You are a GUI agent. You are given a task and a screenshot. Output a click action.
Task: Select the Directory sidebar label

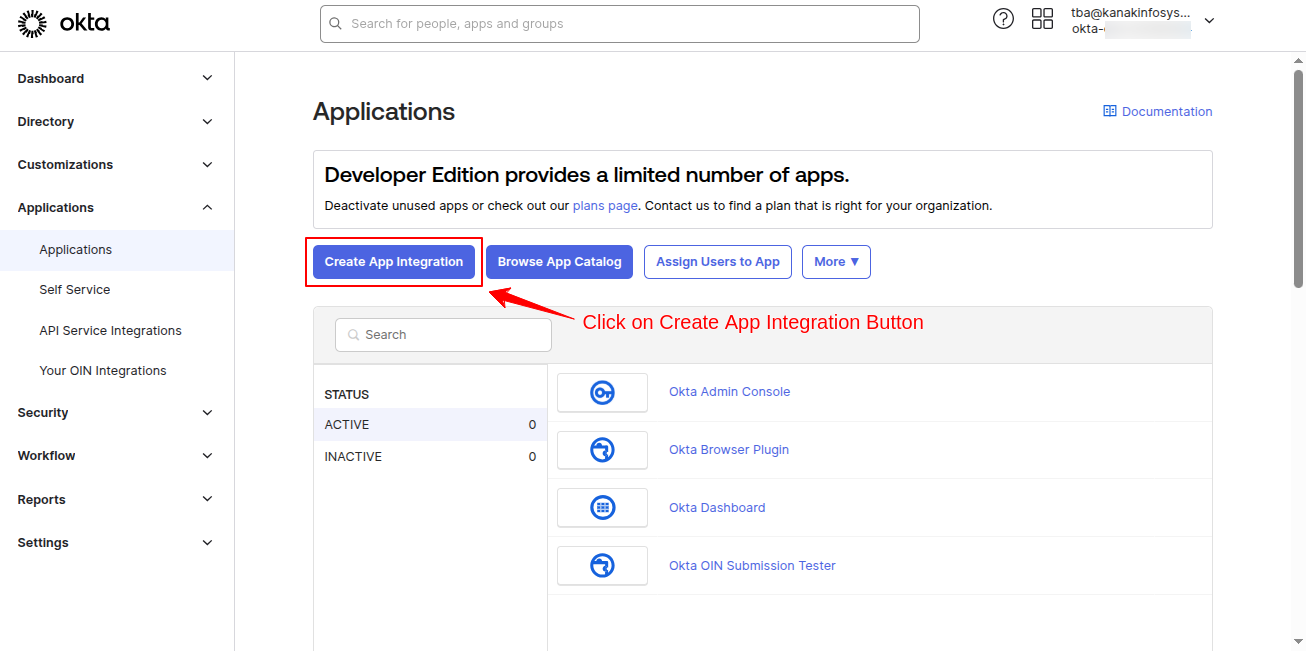tap(46, 122)
